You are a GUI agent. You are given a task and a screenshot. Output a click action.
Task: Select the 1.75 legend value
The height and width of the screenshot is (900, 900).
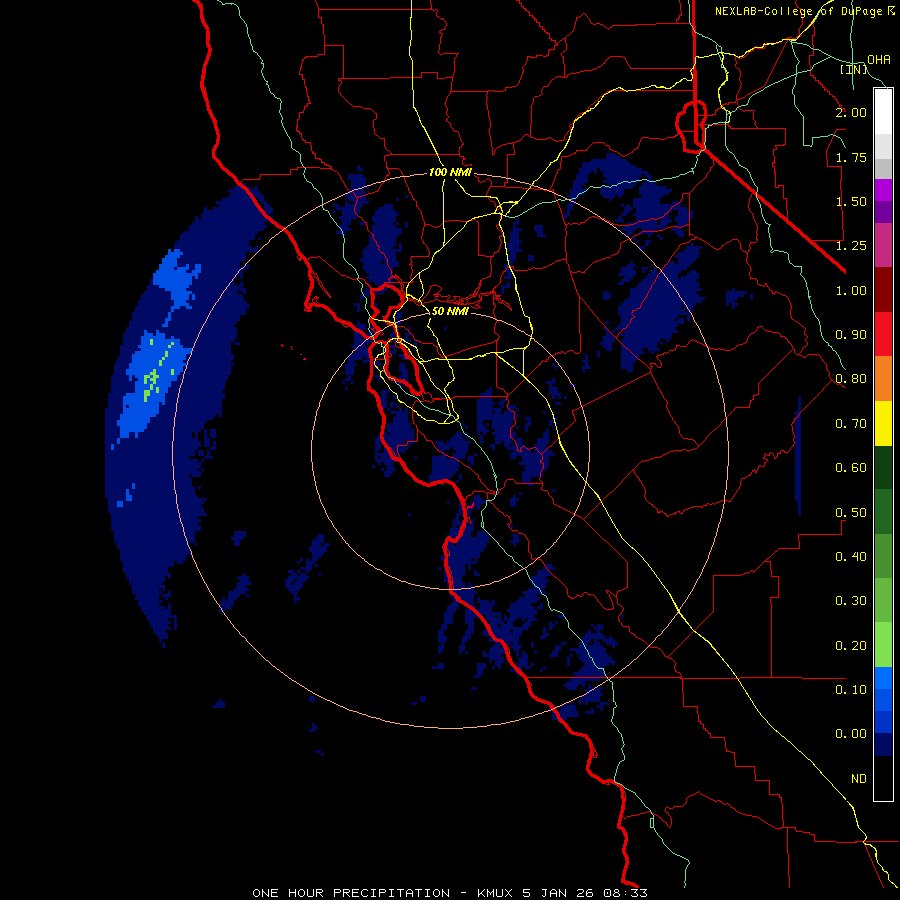click(851, 157)
